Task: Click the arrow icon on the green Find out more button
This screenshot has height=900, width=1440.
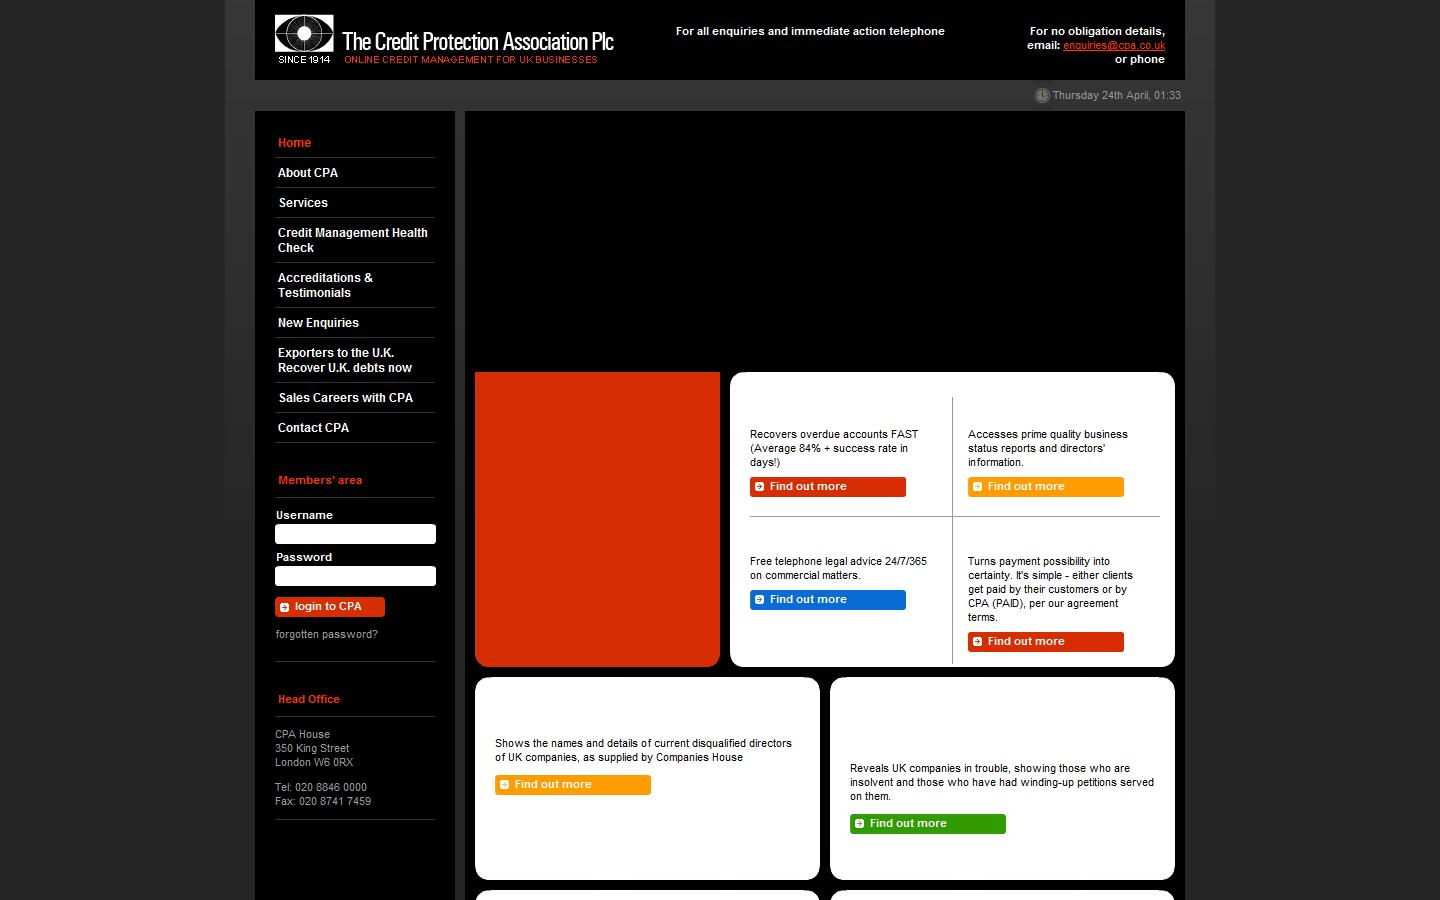Action: click(859, 824)
